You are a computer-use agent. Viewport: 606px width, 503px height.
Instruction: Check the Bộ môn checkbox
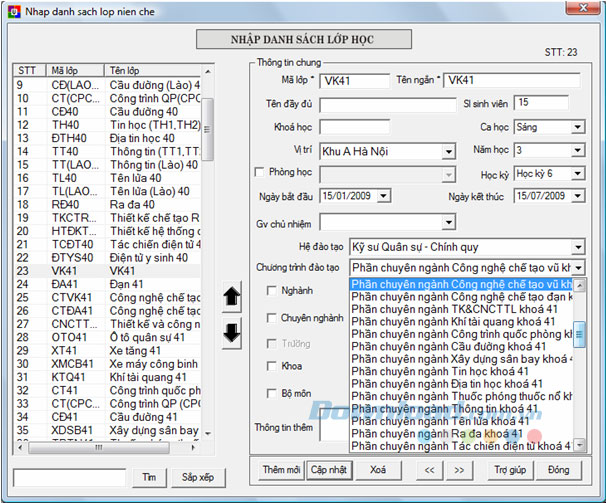(273, 393)
